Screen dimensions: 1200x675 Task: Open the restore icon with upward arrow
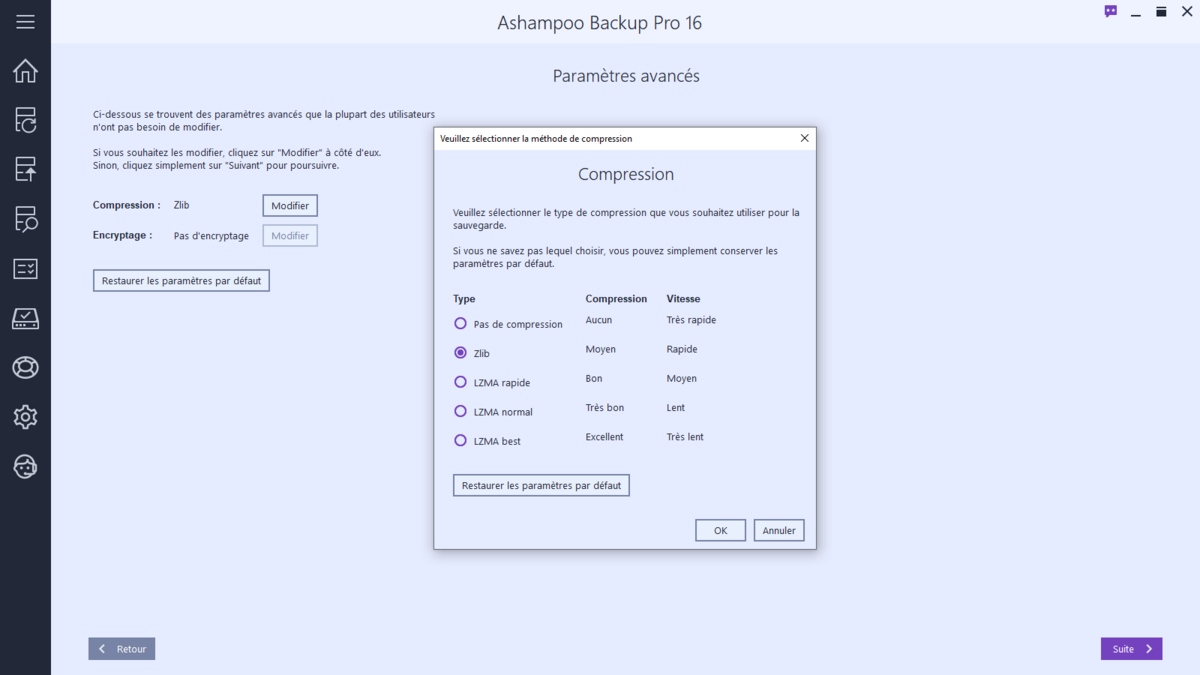[x=25, y=169]
